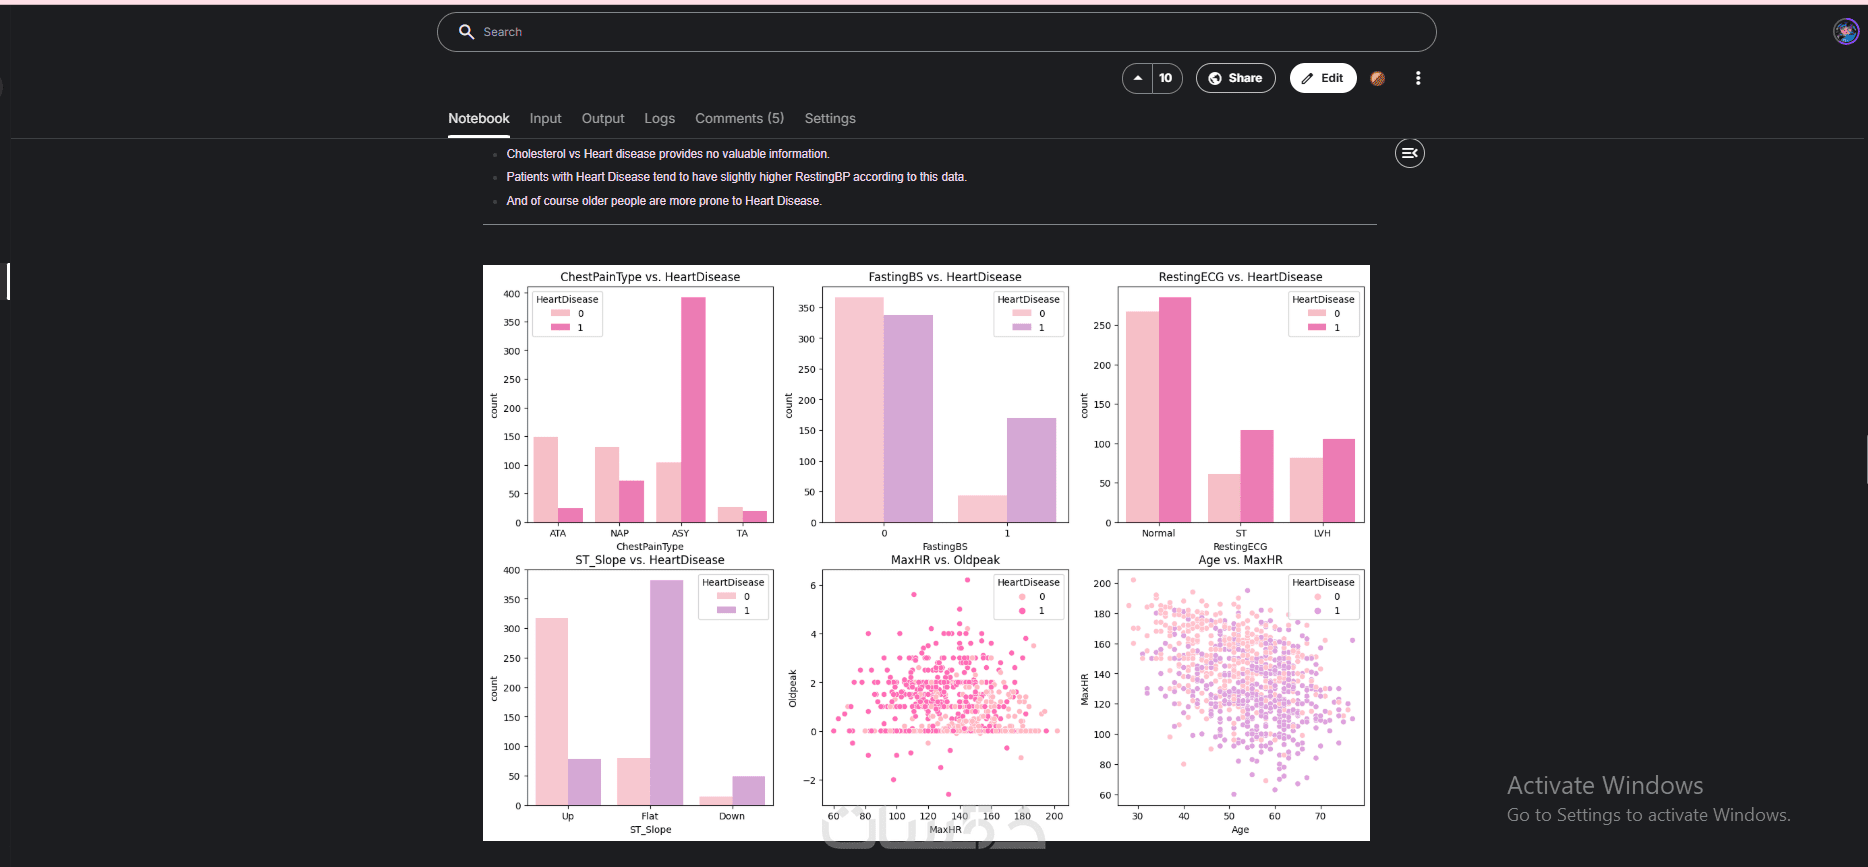Upvote the notebook with arrow icon
The height and width of the screenshot is (867, 1868).
[x=1138, y=78]
